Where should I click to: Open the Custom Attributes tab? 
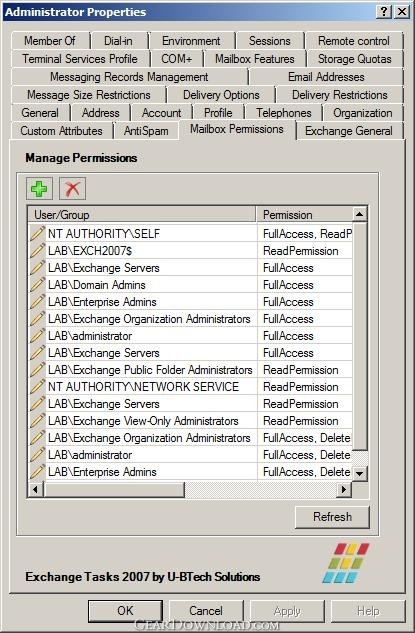61,131
